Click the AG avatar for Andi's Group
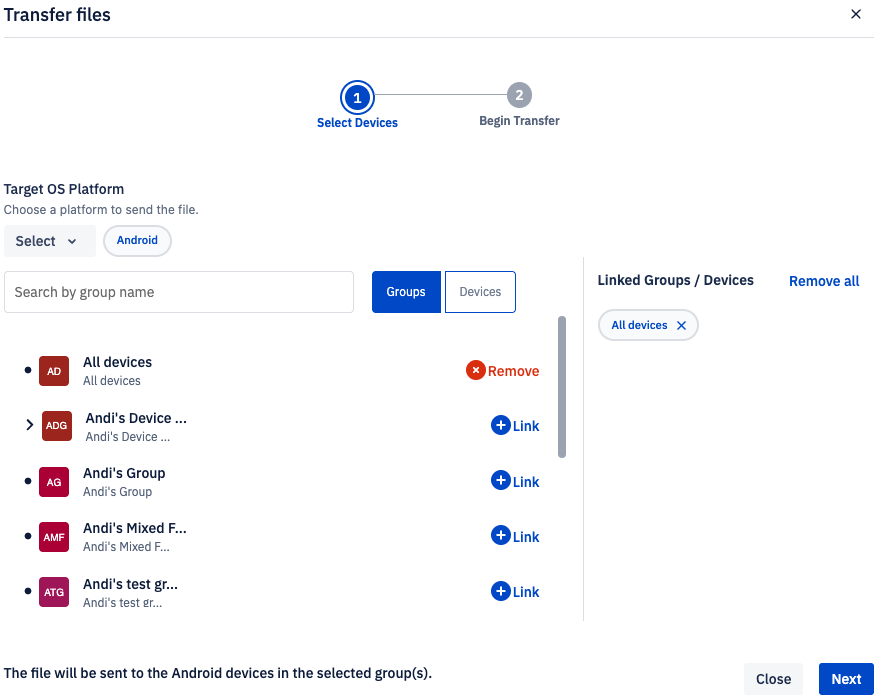886x700 pixels. pyautogui.click(x=54, y=482)
